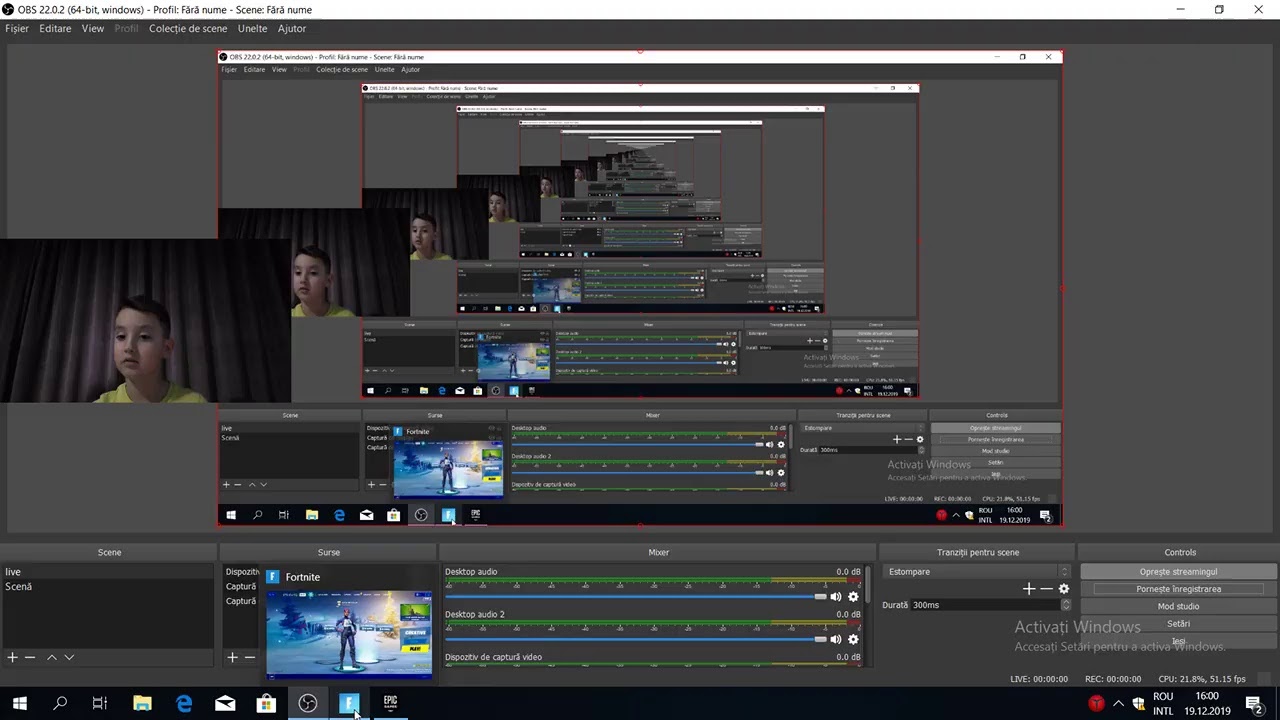Viewport: 1280px width, 720px height.
Task: Click the REC: 00:00:00 status text
Action: coord(1113,679)
